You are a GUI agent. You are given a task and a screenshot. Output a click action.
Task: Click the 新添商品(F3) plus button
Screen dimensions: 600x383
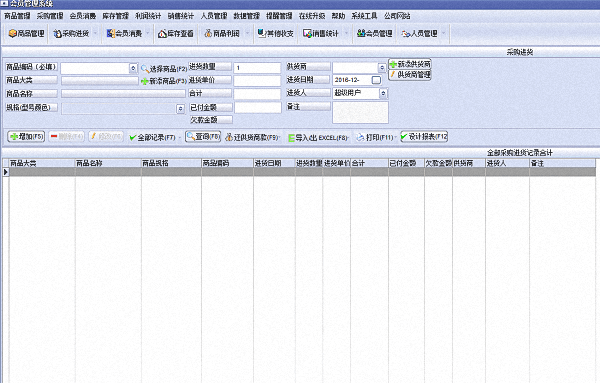pos(164,81)
